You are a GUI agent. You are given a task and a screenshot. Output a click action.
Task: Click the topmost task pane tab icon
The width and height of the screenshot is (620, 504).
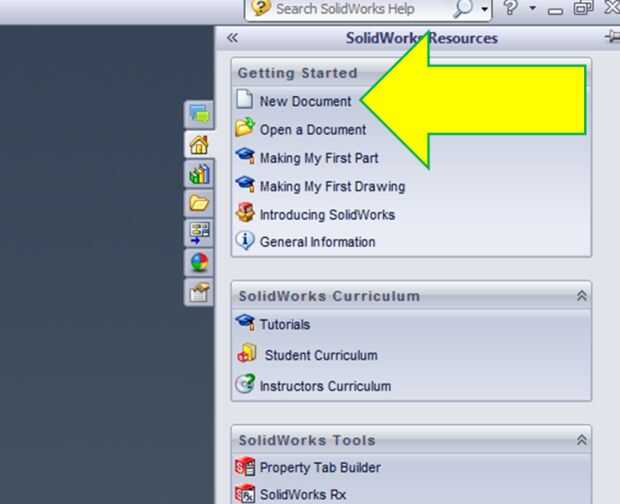click(199, 115)
